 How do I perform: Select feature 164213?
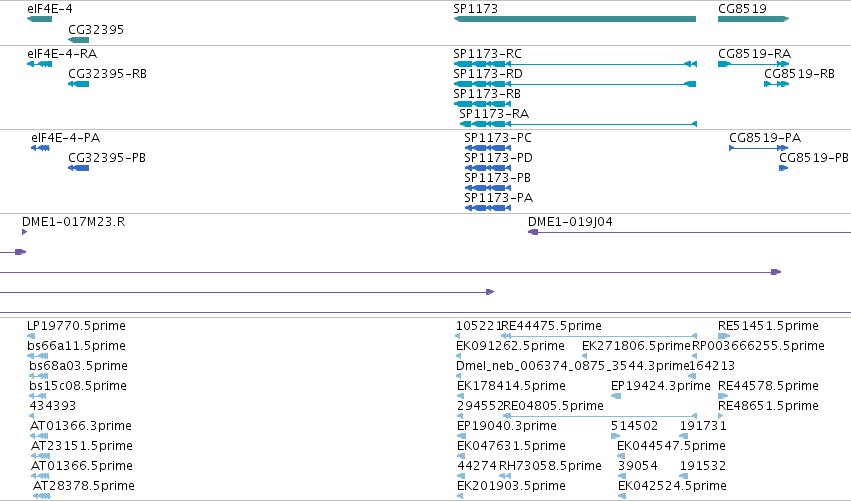[692, 376]
